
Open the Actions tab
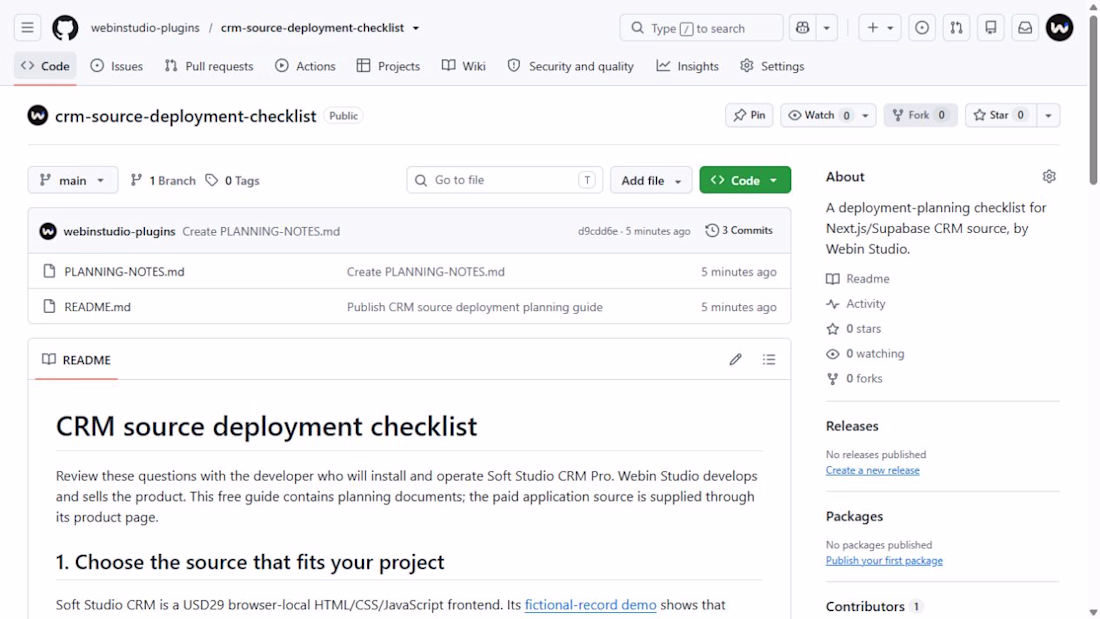305,66
